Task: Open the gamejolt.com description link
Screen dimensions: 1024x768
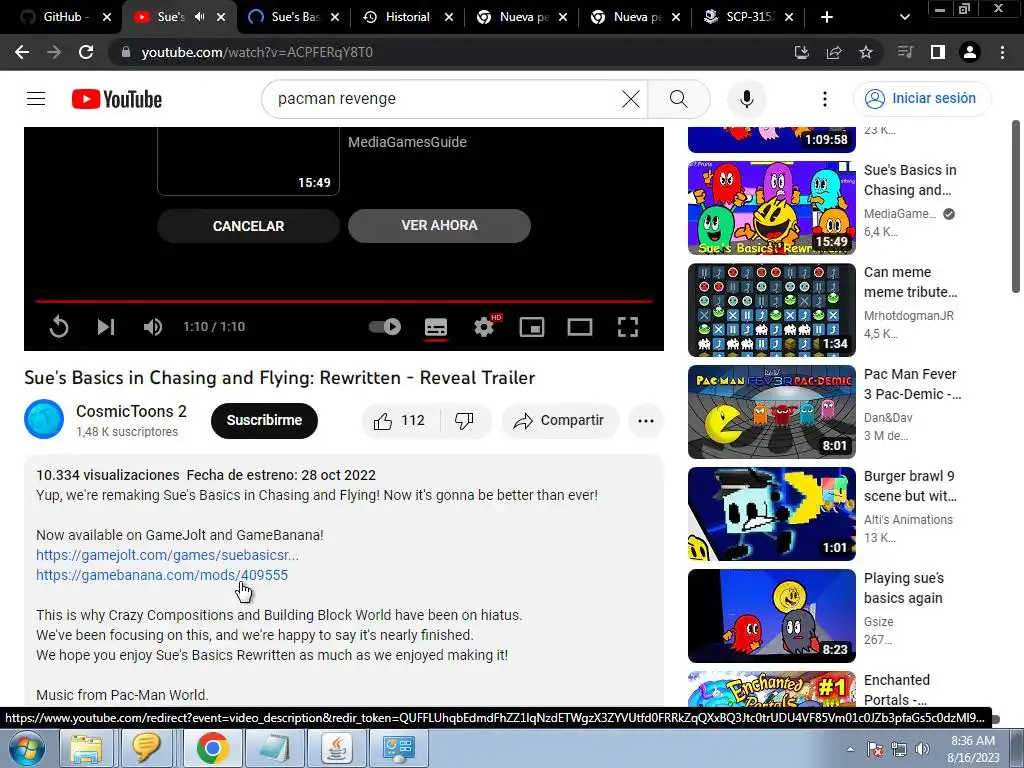Action: pyautogui.click(x=167, y=555)
